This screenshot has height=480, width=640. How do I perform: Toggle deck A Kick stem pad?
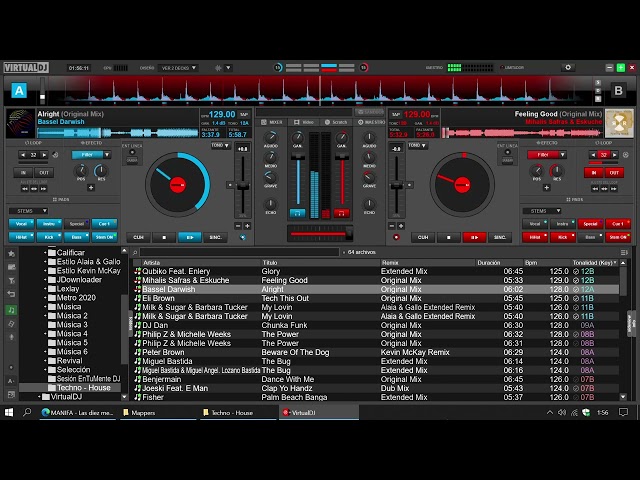point(49,237)
